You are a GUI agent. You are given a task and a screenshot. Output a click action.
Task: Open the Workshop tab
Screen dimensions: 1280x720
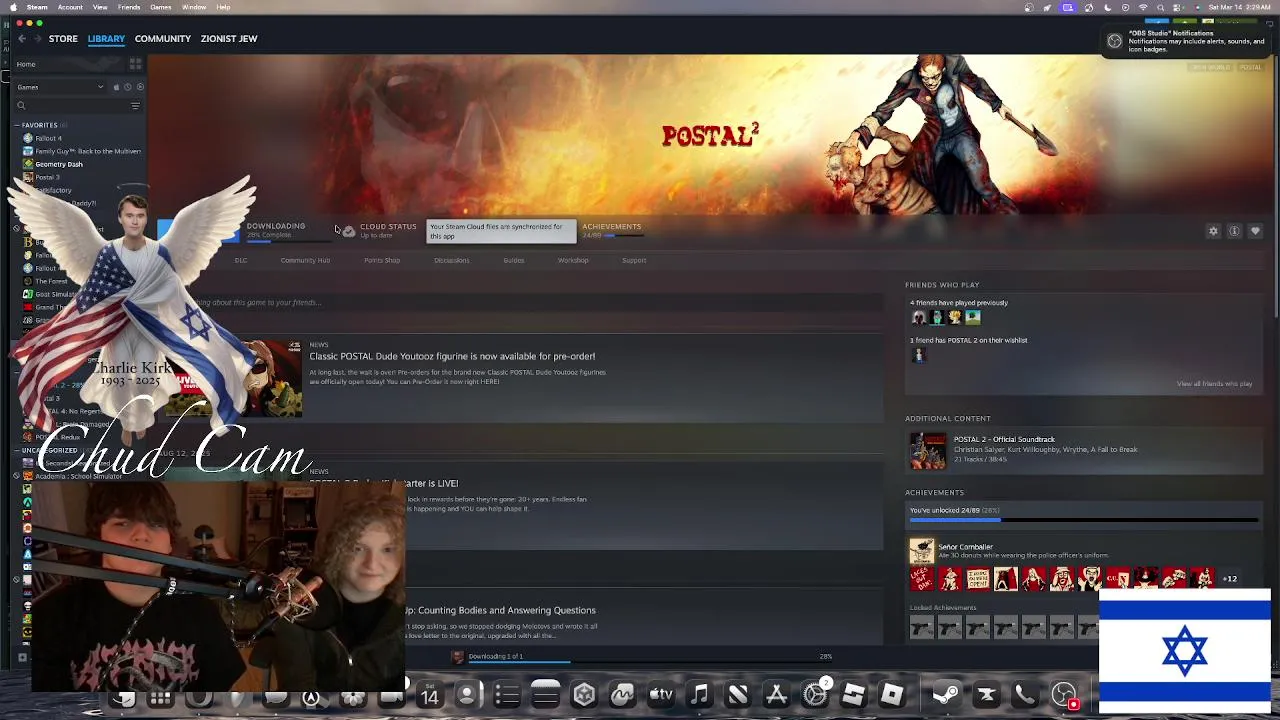click(x=573, y=260)
